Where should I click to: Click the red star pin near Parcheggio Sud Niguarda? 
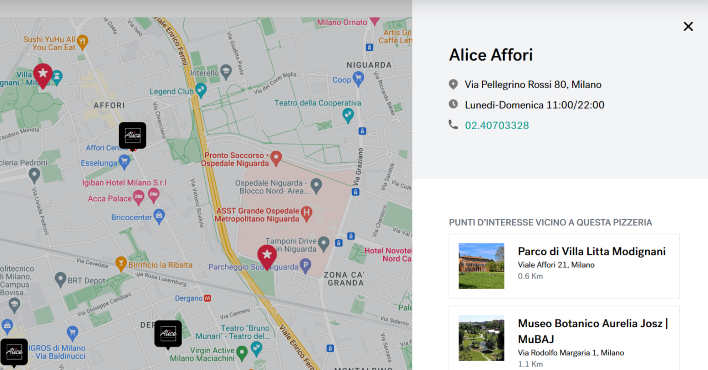click(267, 258)
